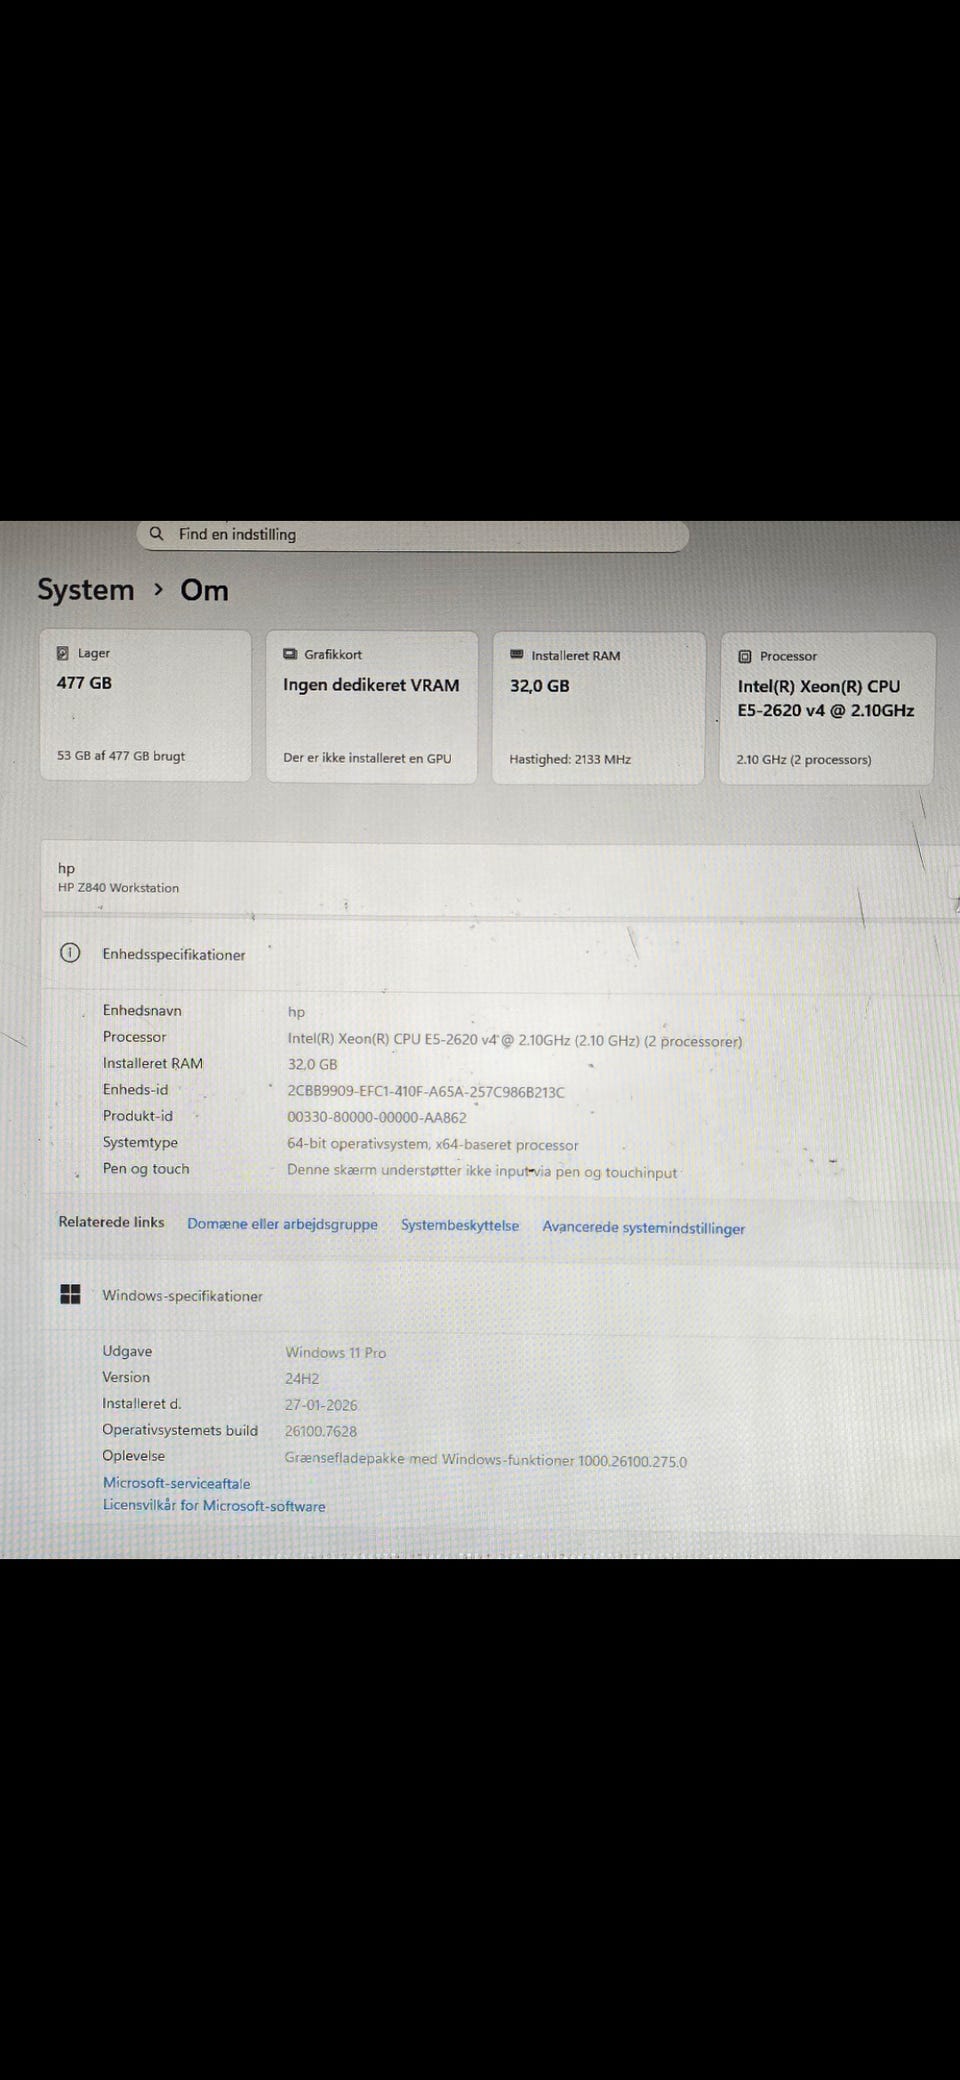Open the Installeret RAM card
This screenshot has height=2080, width=960.
[599, 707]
